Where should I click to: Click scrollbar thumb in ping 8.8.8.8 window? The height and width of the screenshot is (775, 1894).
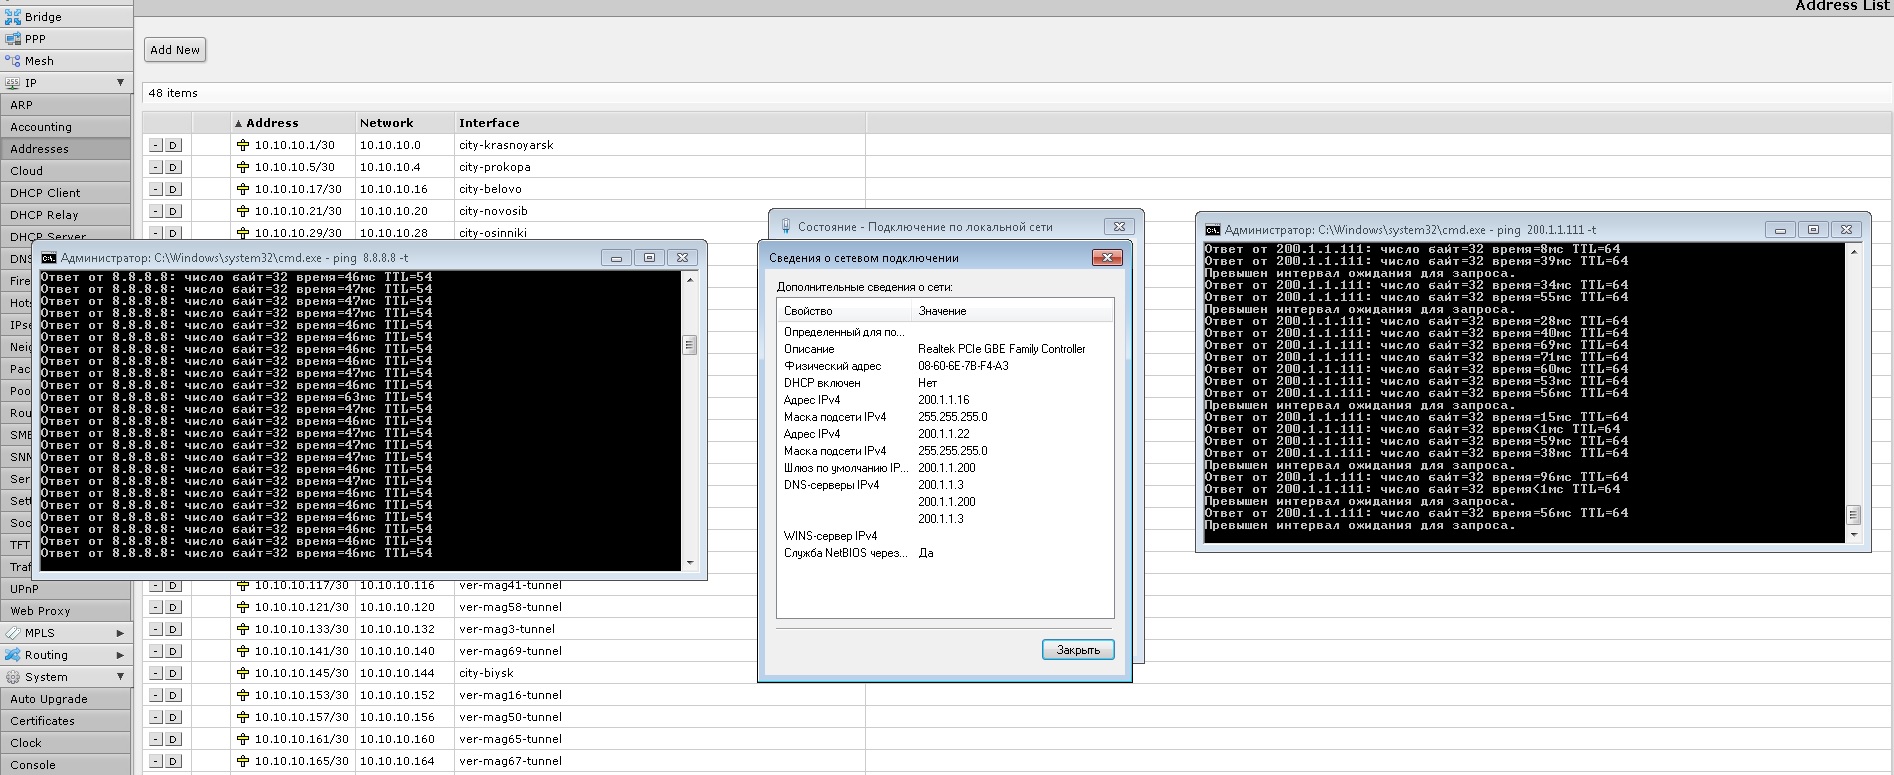[x=689, y=345]
